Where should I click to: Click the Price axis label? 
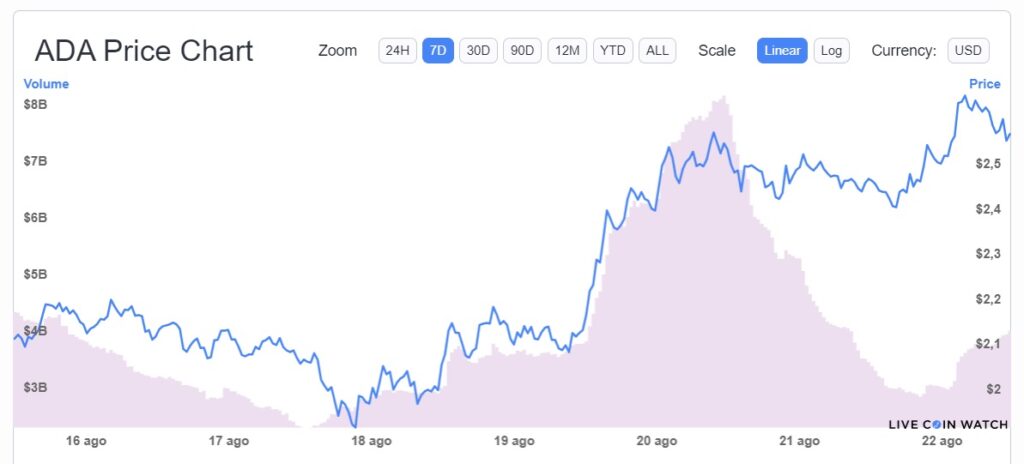[x=984, y=84]
